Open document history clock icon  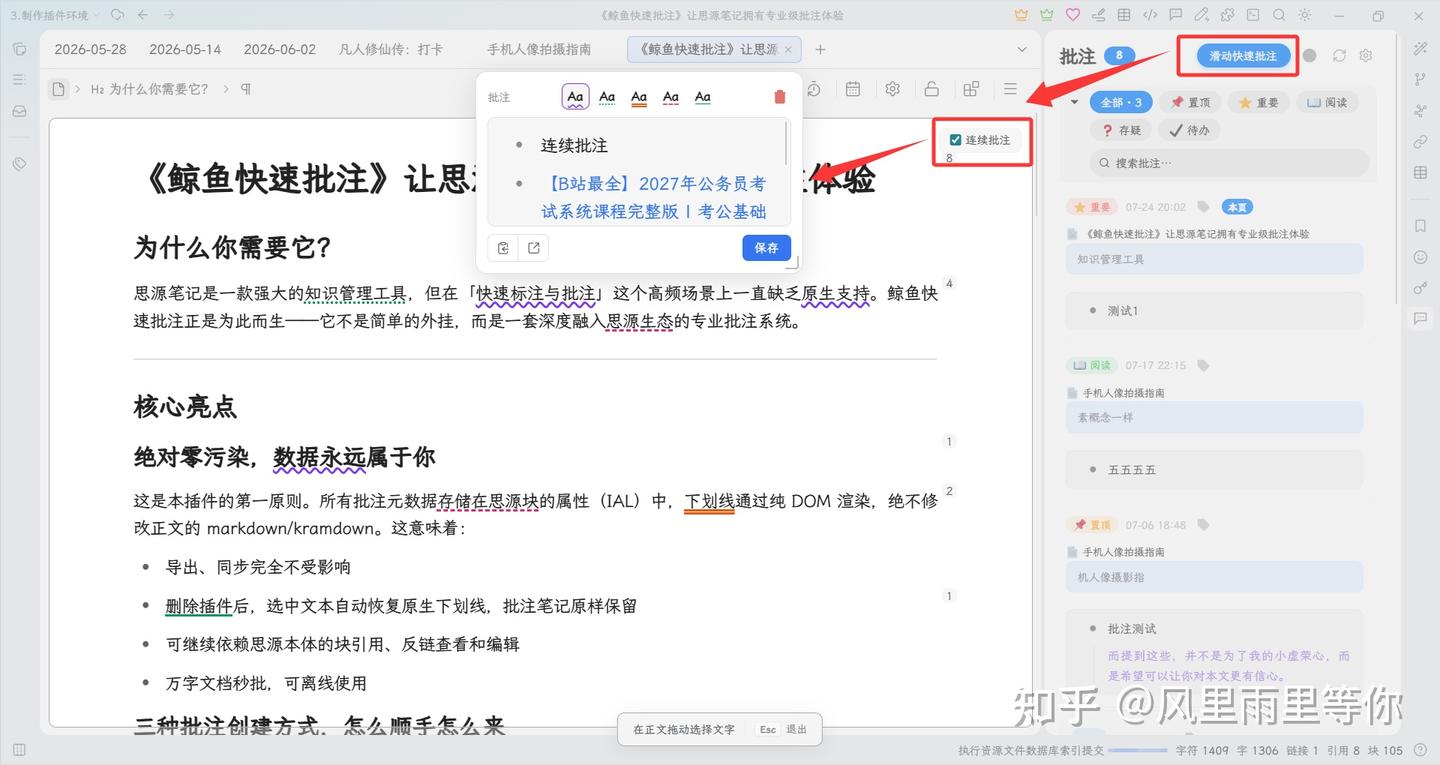[814, 89]
